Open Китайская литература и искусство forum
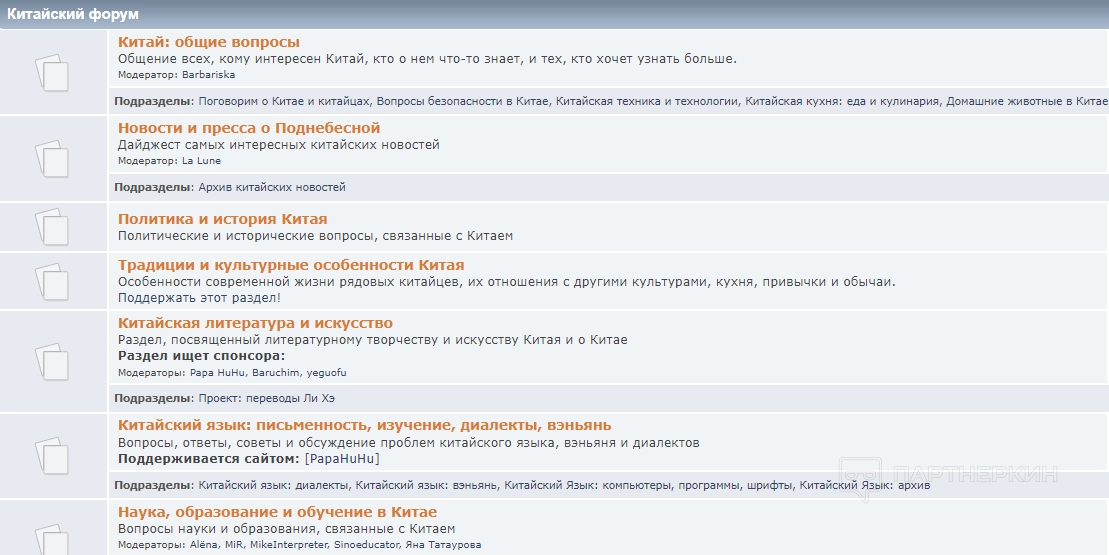This screenshot has width=1109, height=555. pos(255,323)
